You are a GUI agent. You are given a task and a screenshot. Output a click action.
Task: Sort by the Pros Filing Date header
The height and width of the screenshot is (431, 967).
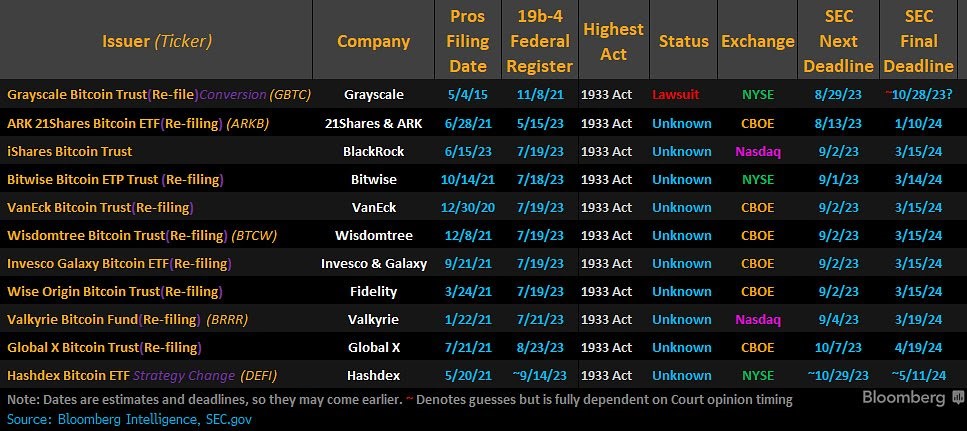coord(468,41)
